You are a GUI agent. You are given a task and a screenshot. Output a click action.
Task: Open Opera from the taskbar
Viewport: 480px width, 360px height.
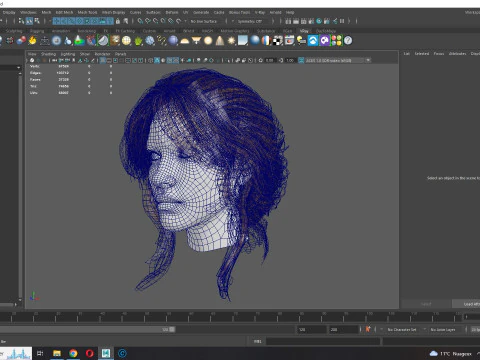90,353
